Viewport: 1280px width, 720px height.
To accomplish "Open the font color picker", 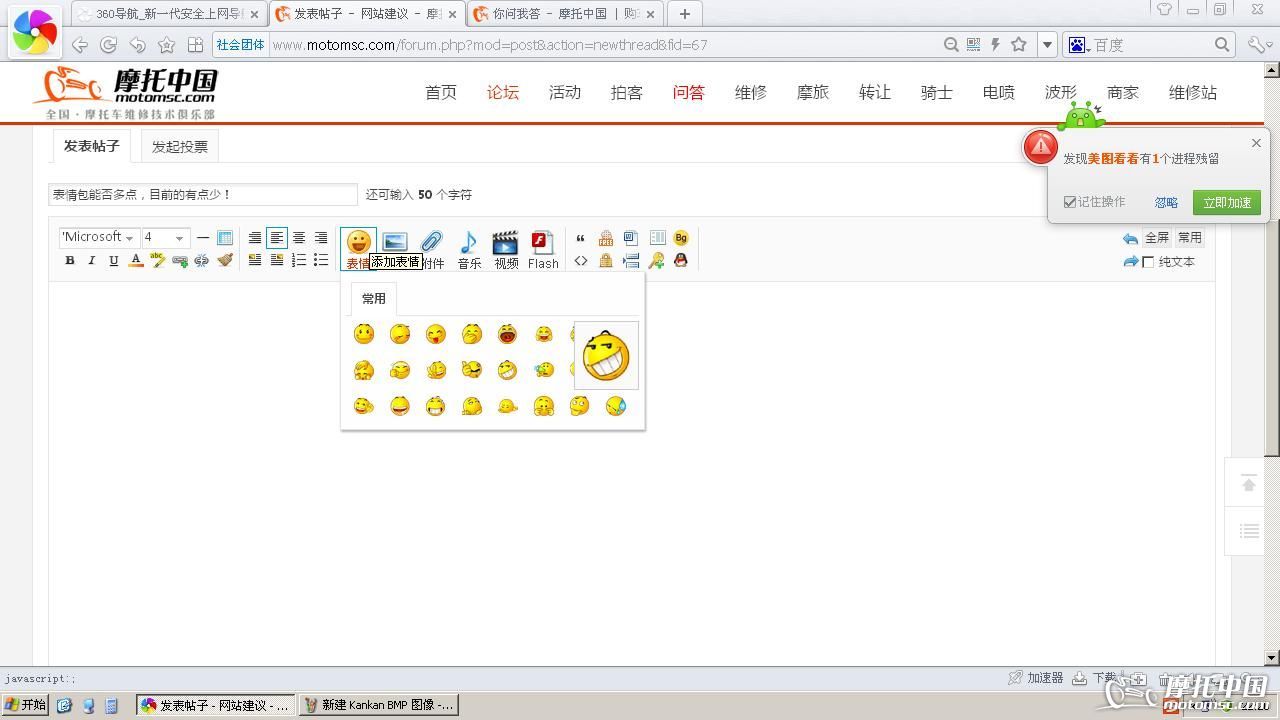I will 136,260.
